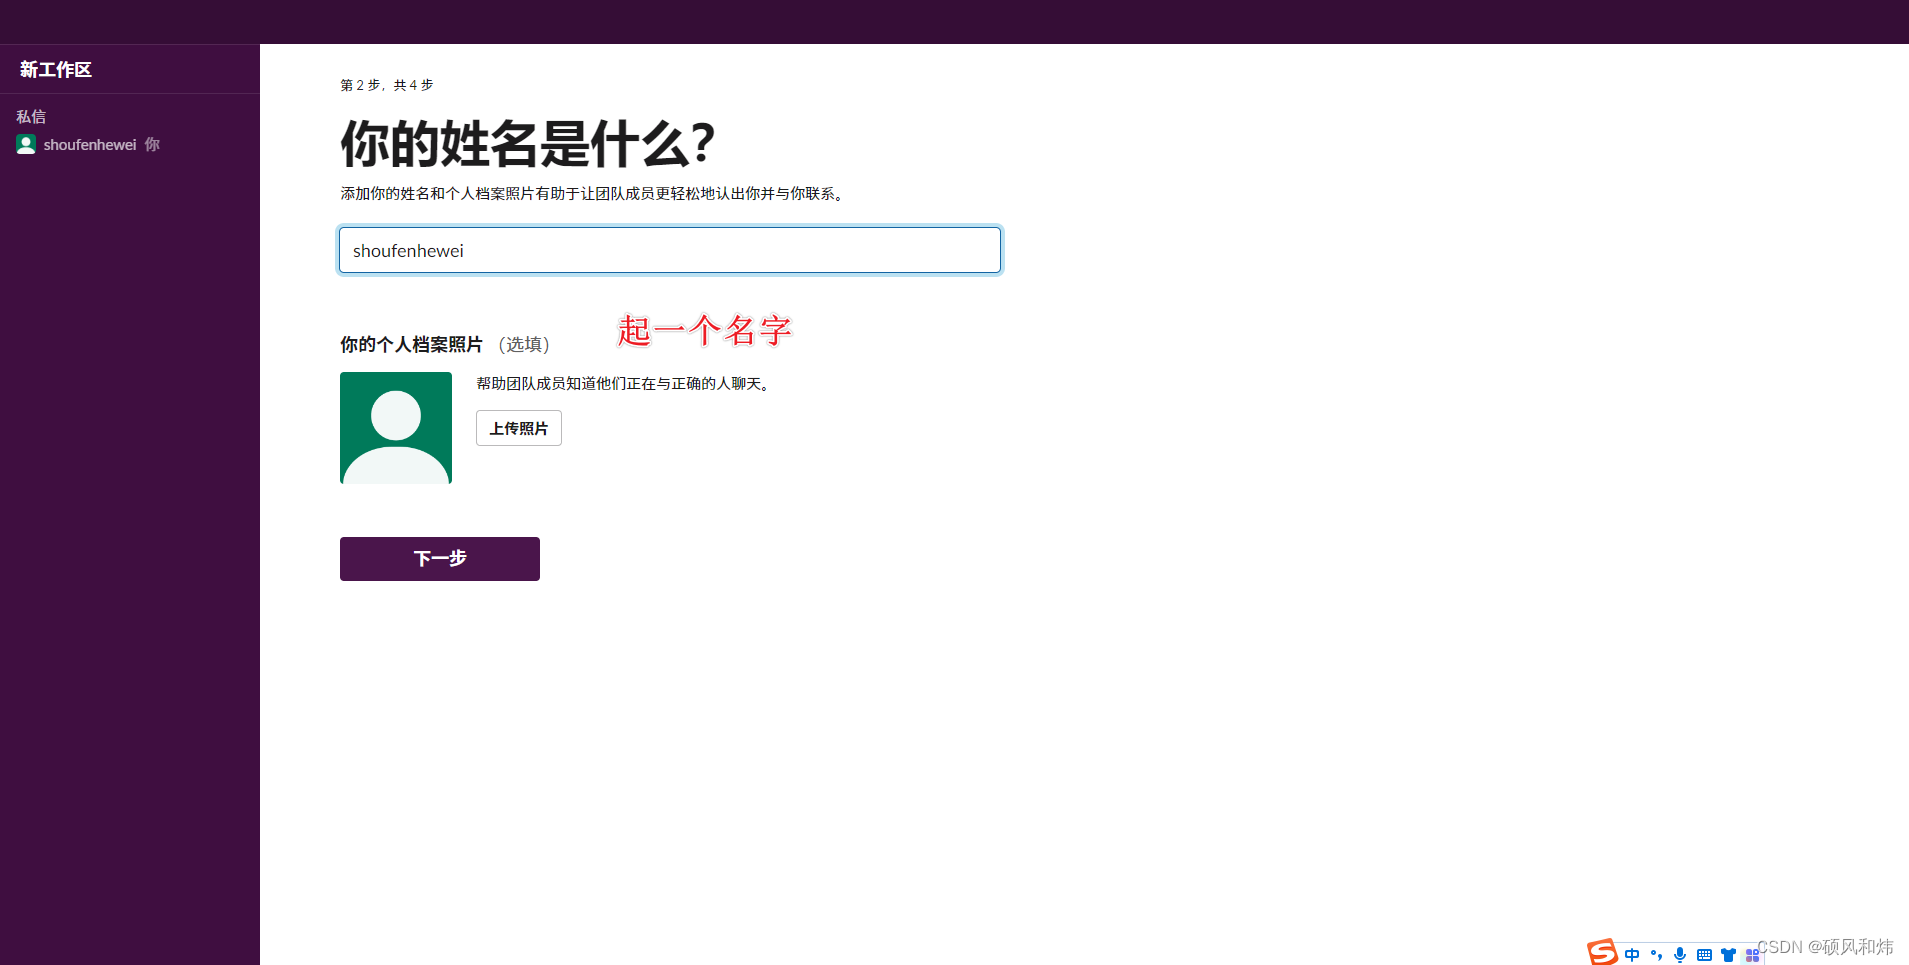Image resolution: width=1909 pixels, height=965 pixels.
Task: Click the 第 2 步，共 4 步 step text
Action: click(387, 85)
